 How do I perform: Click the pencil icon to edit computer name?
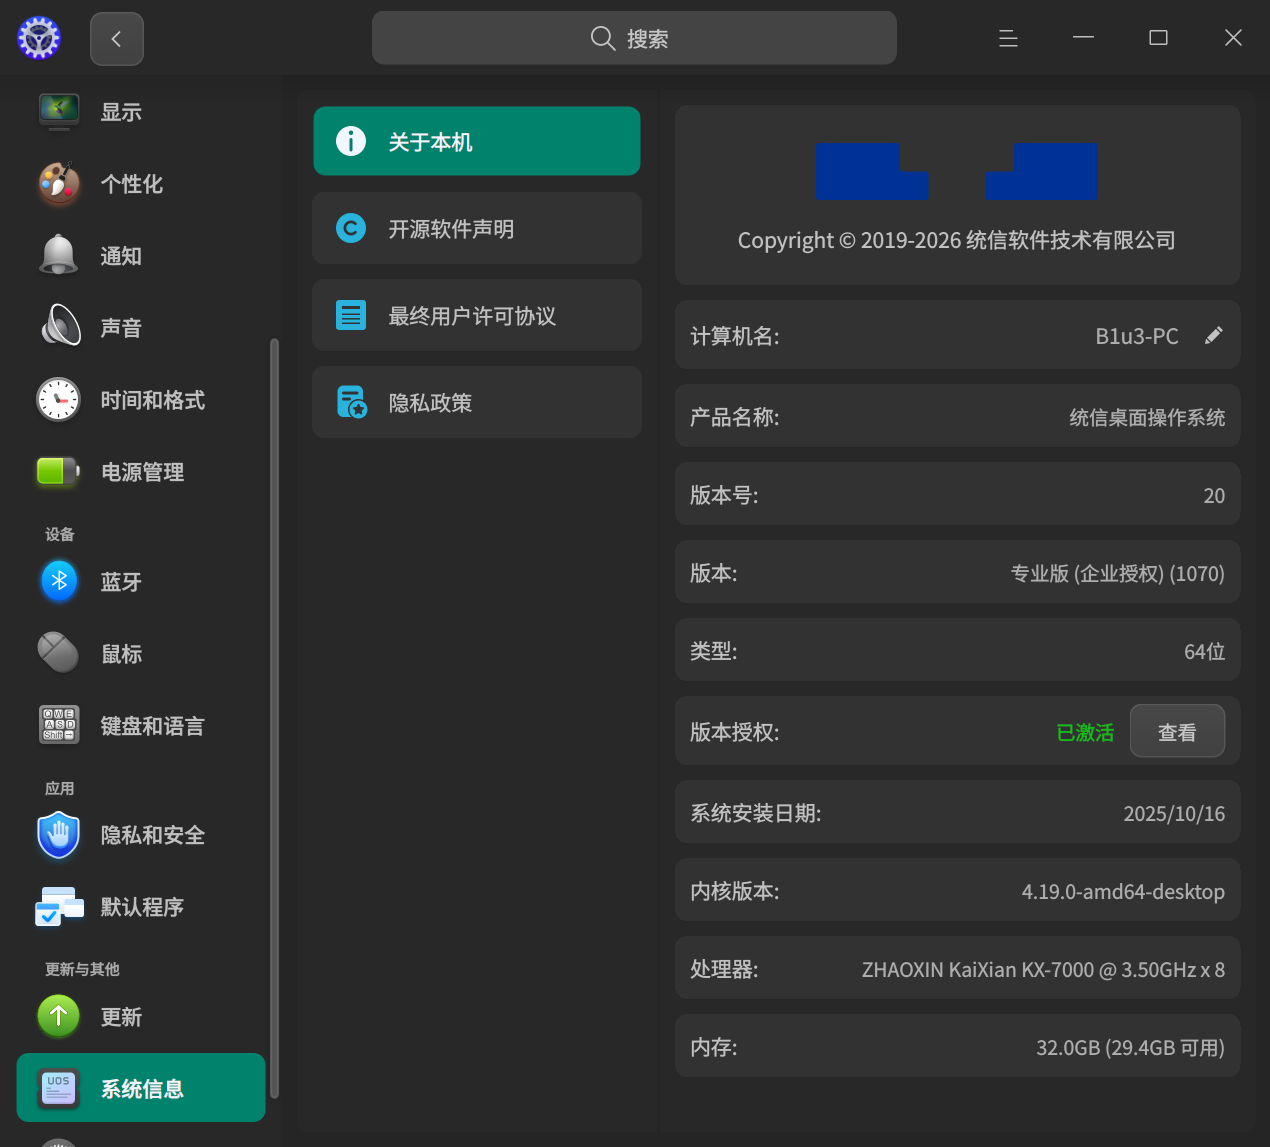tap(1213, 336)
